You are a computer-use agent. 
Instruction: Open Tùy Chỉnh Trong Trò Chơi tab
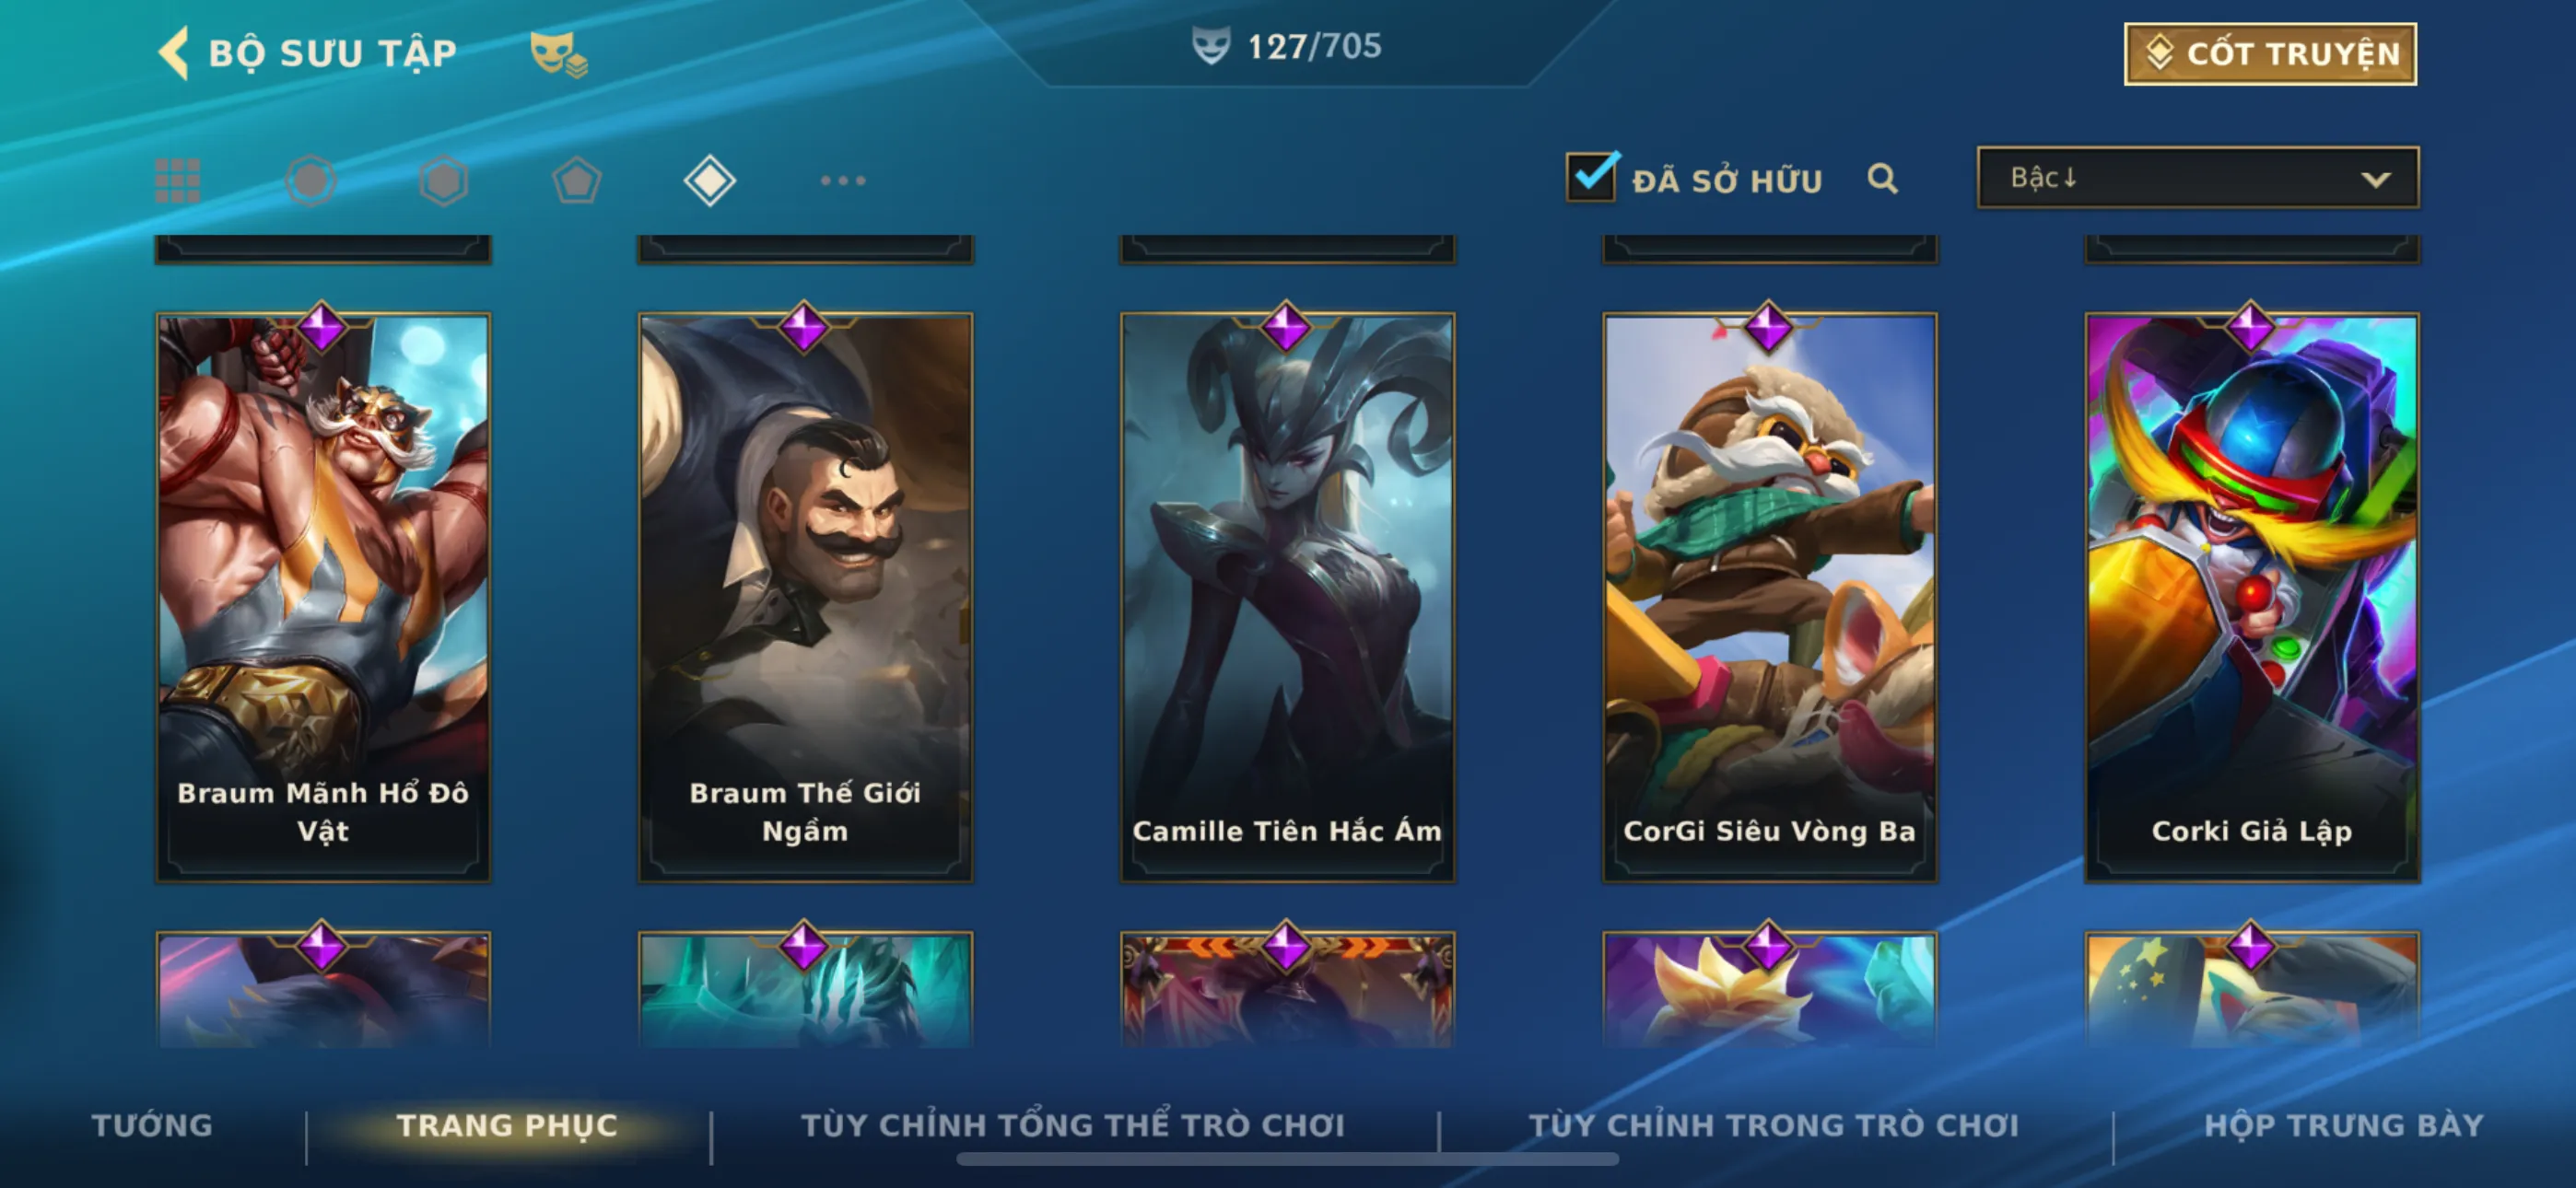pos(1774,1125)
